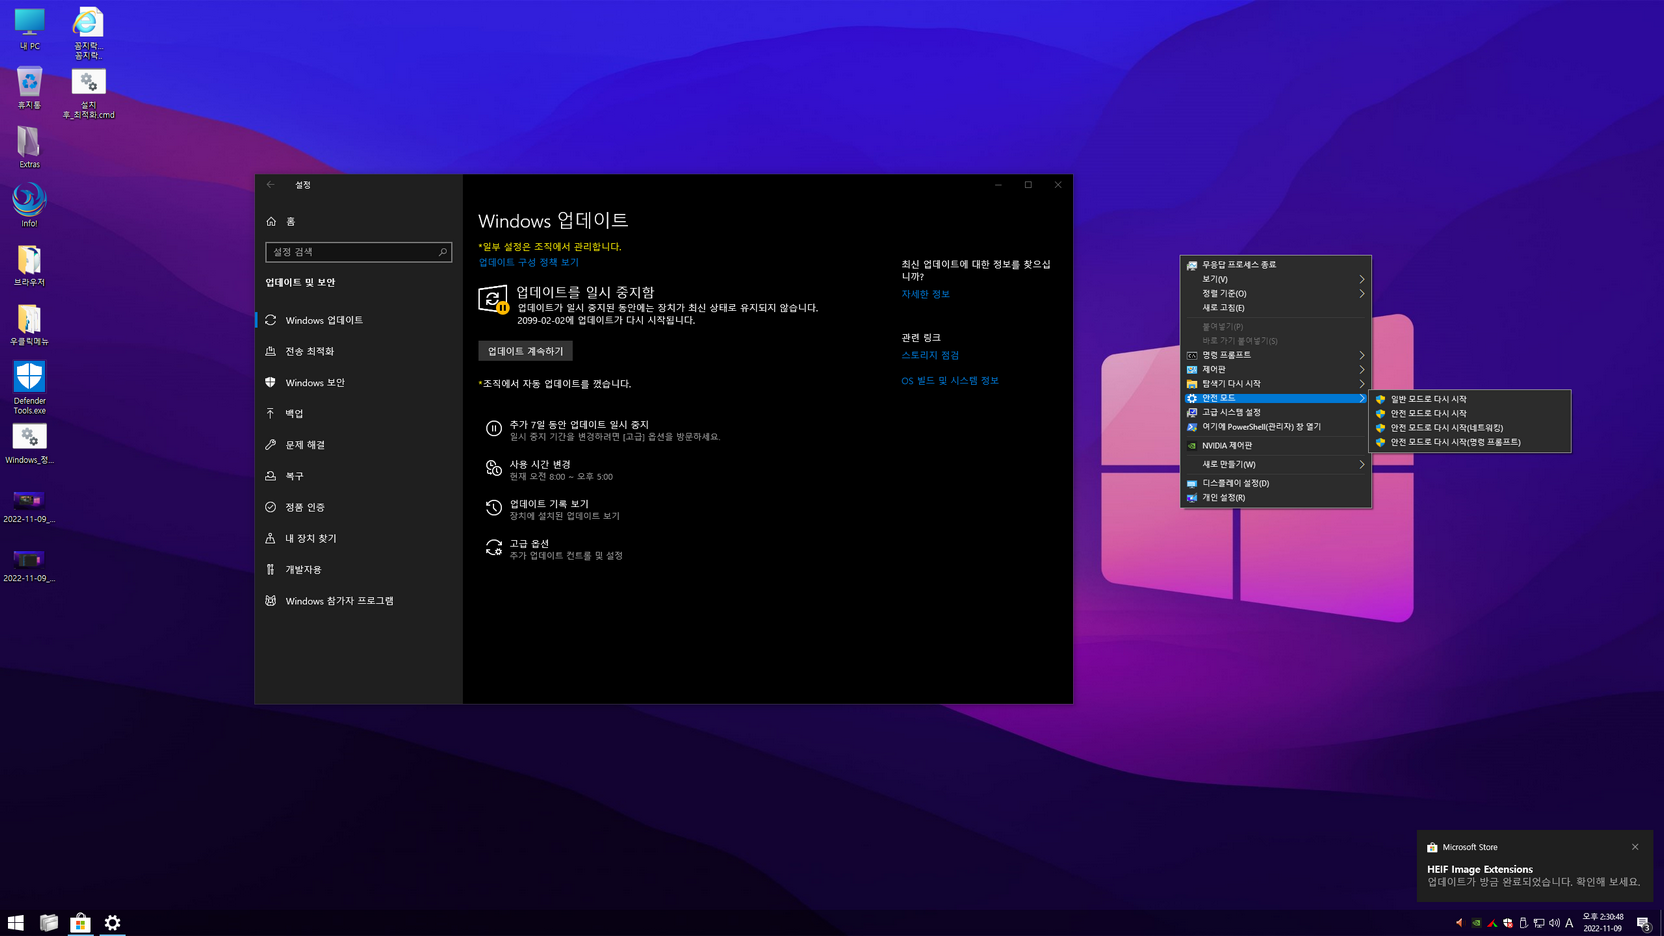Open 여기에 PowerShell(관리자) 창 열기
Screen dimensions: 1664x936
(1275, 427)
